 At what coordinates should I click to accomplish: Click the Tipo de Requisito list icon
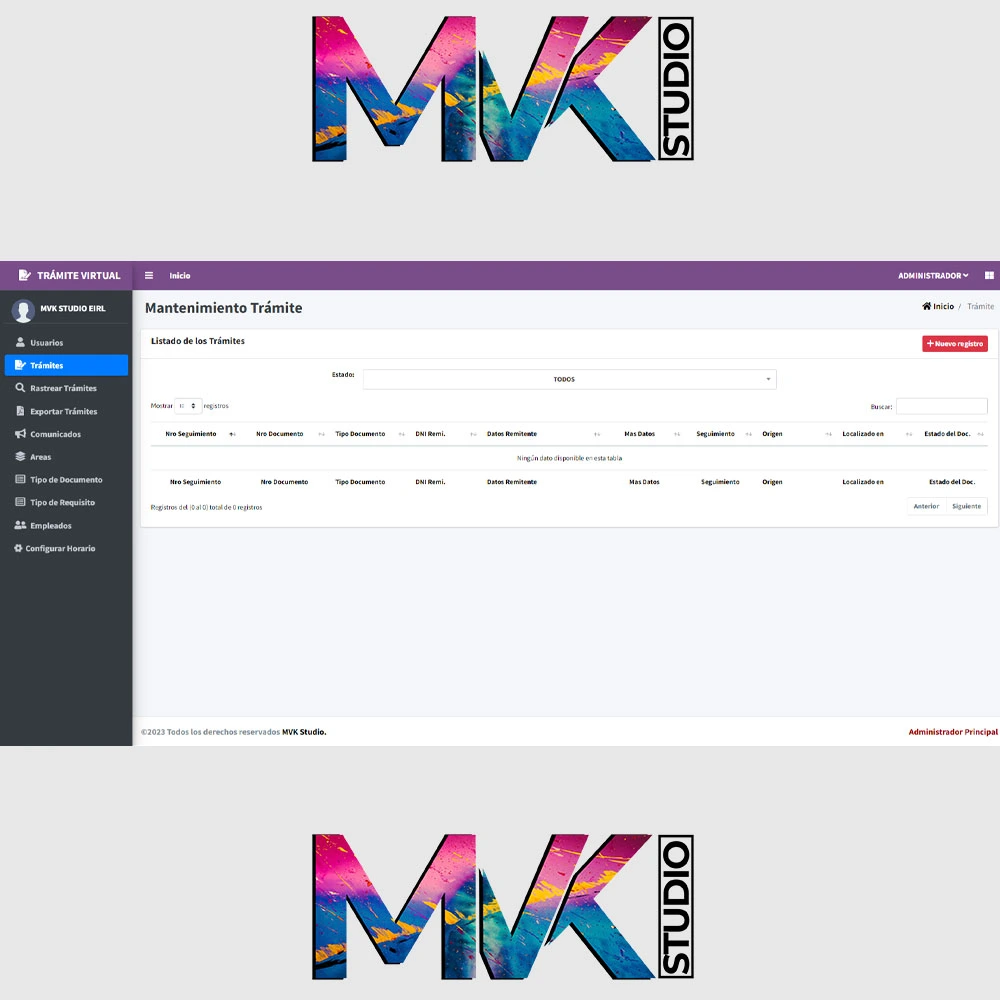tap(20, 503)
